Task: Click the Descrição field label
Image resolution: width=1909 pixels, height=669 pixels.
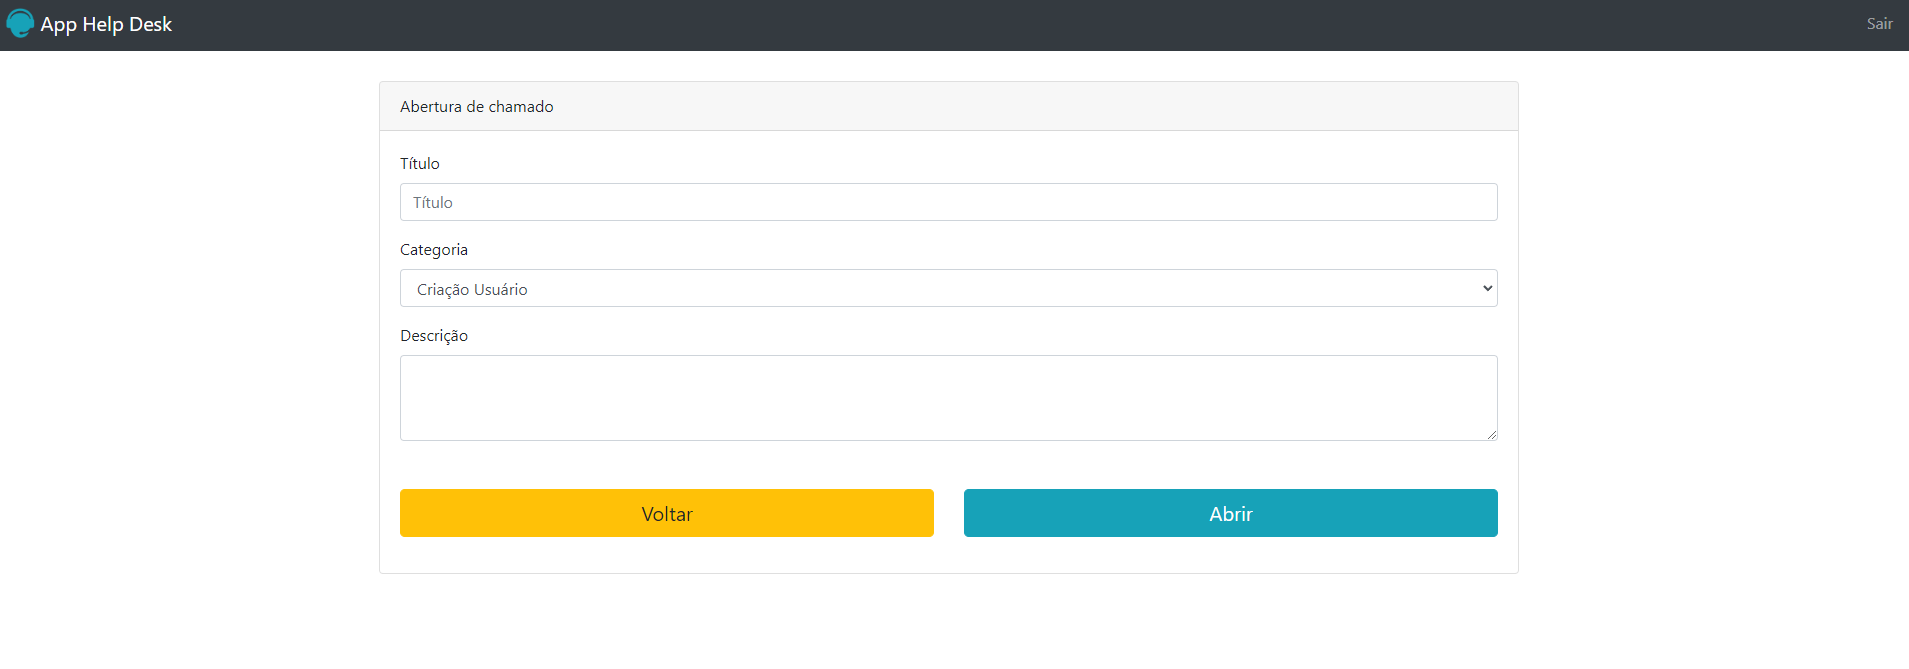Action: (433, 335)
